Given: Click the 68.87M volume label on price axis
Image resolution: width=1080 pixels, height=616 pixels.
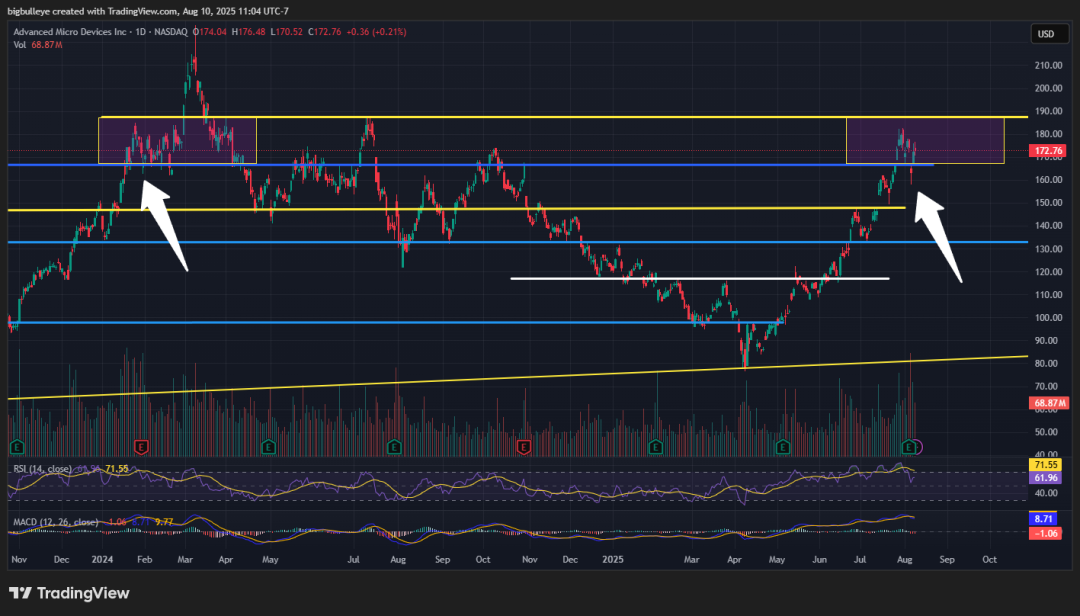Looking at the screenshot, I should tap(1048, 403).
